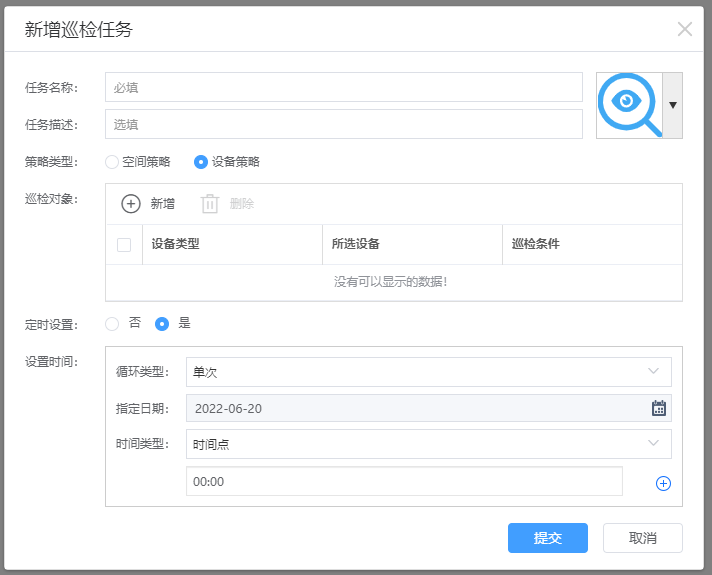
Task: Click the 00:00 time input
Action: [404, 481]
